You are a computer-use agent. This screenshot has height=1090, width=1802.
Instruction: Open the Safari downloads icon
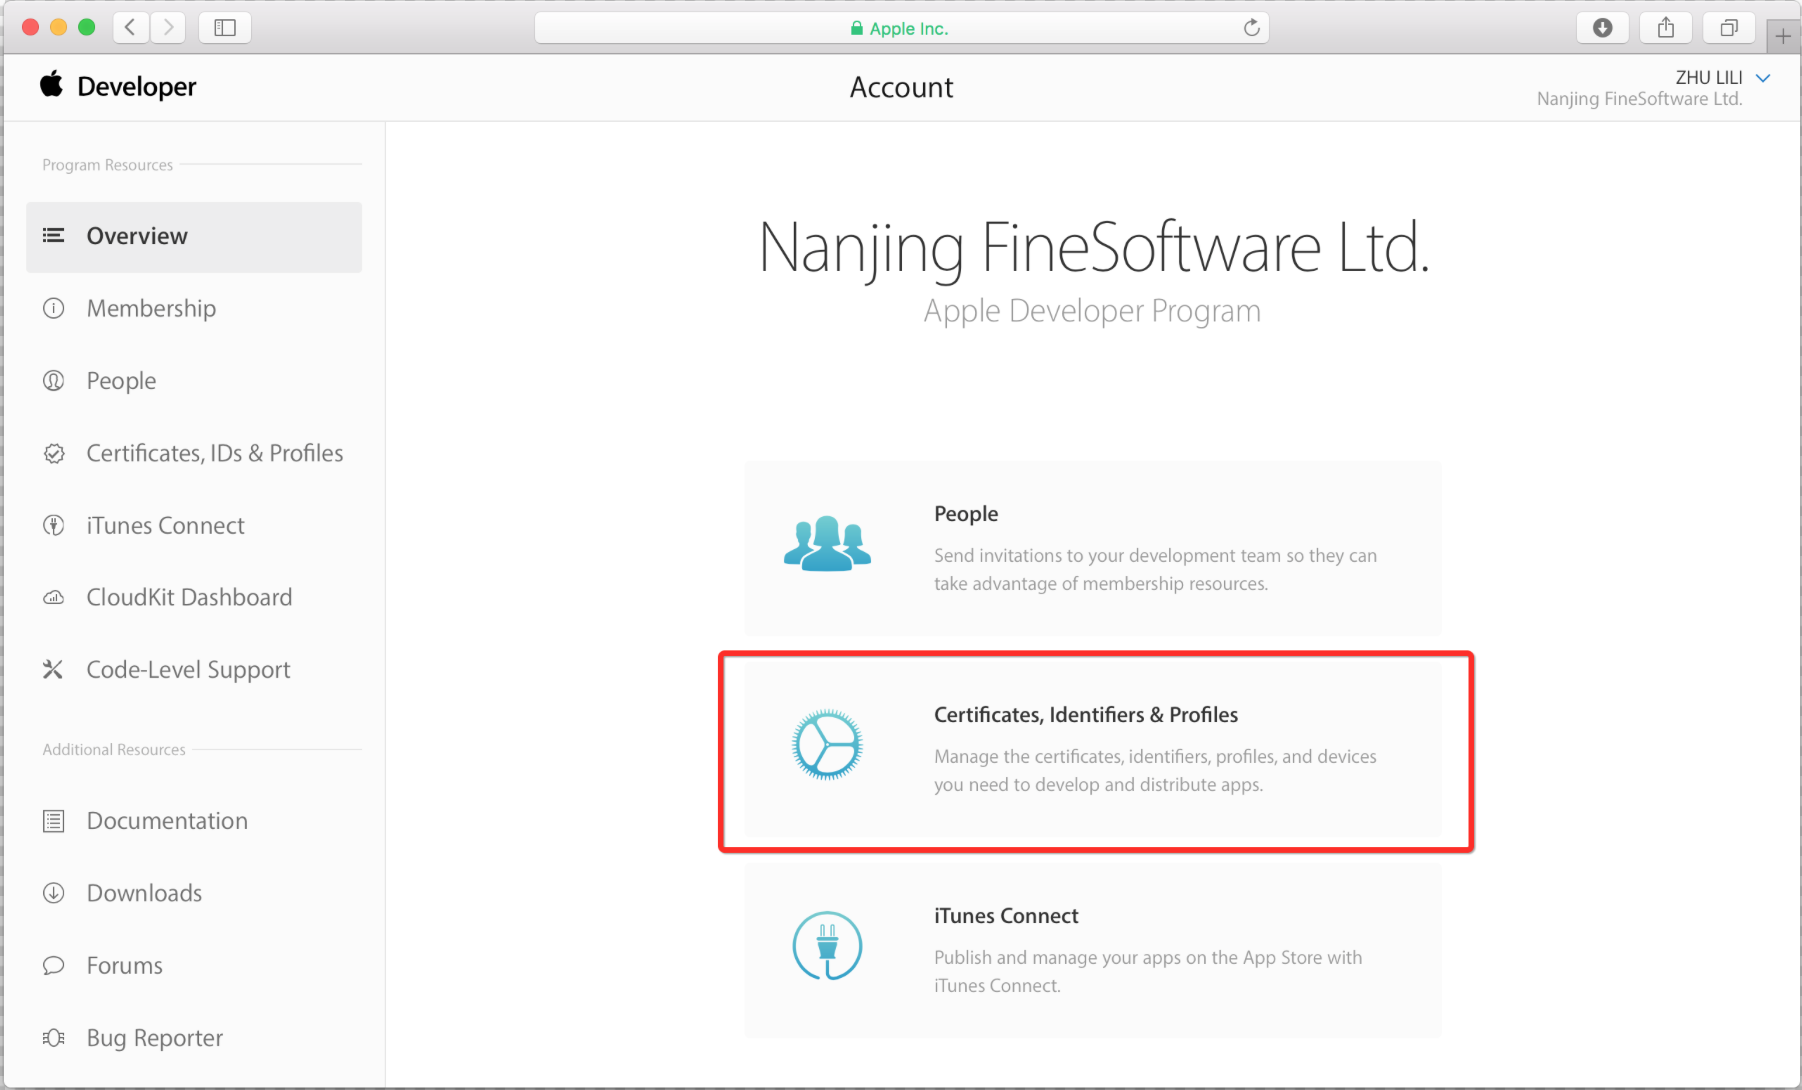(1602, 28)
